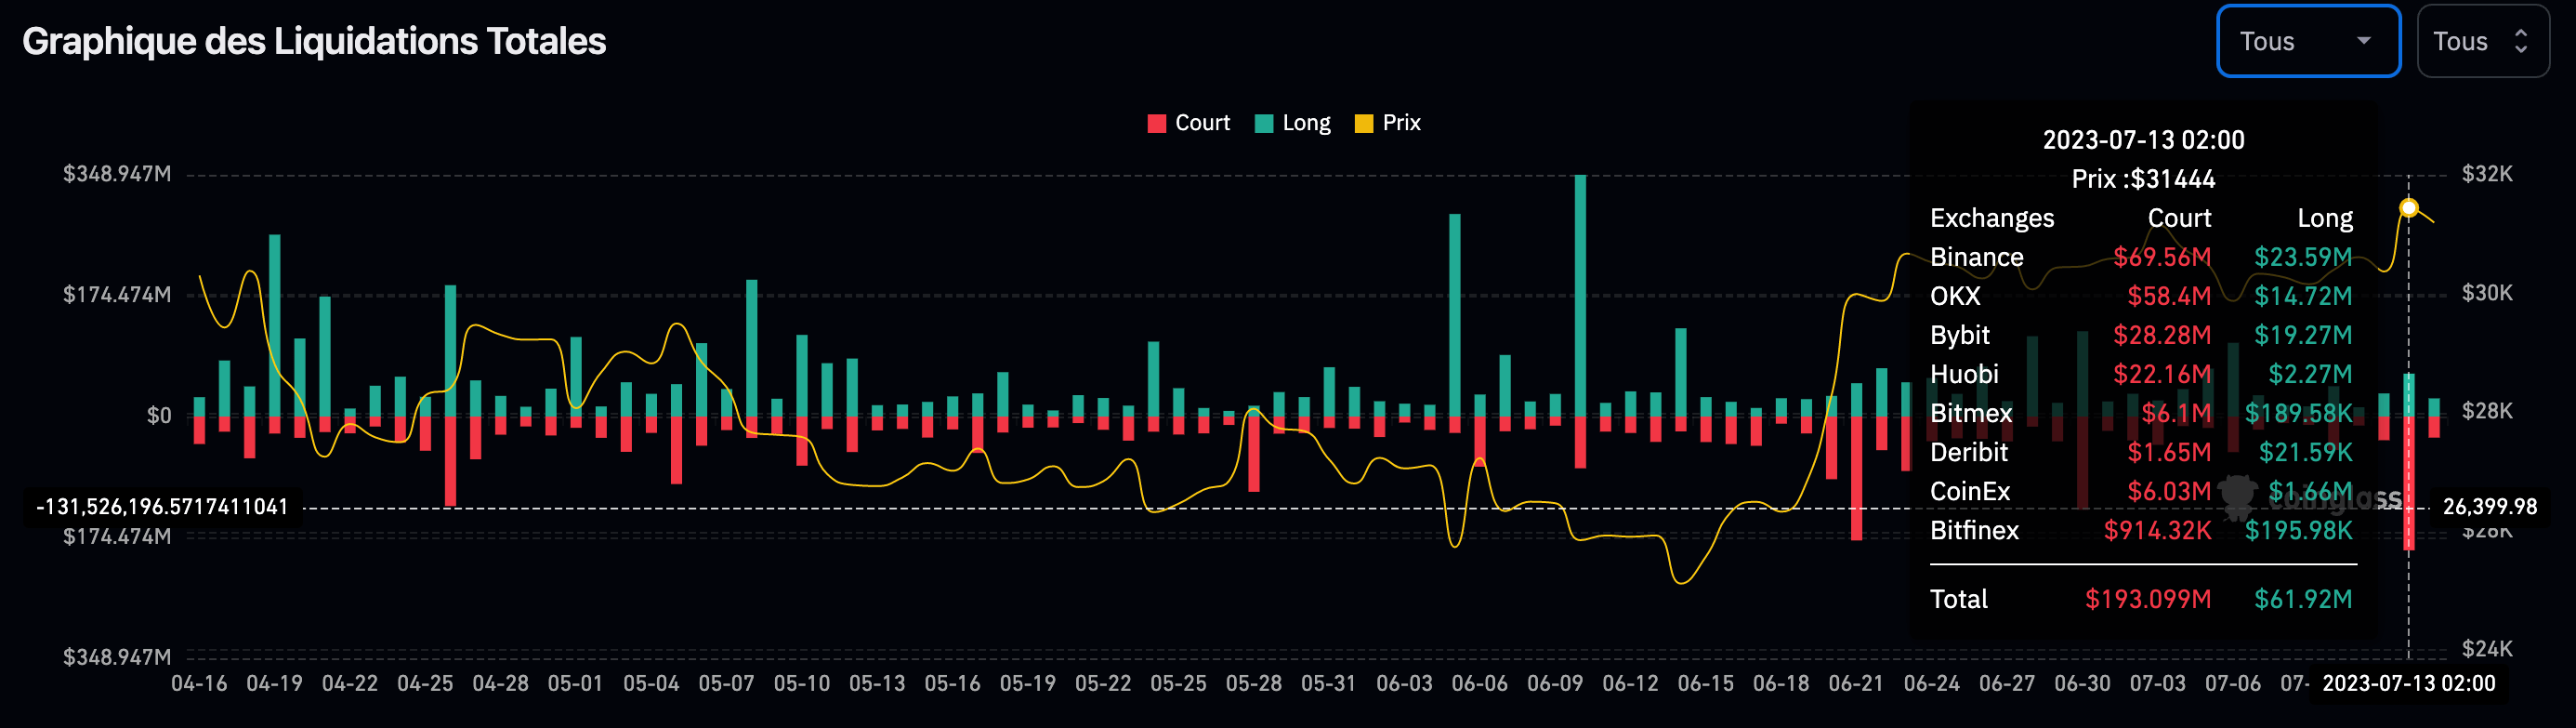Click the Graphique des Liquidations Totales title
Image resolution: width=2576 pixels, height=728 pixels.
(314, 42)
